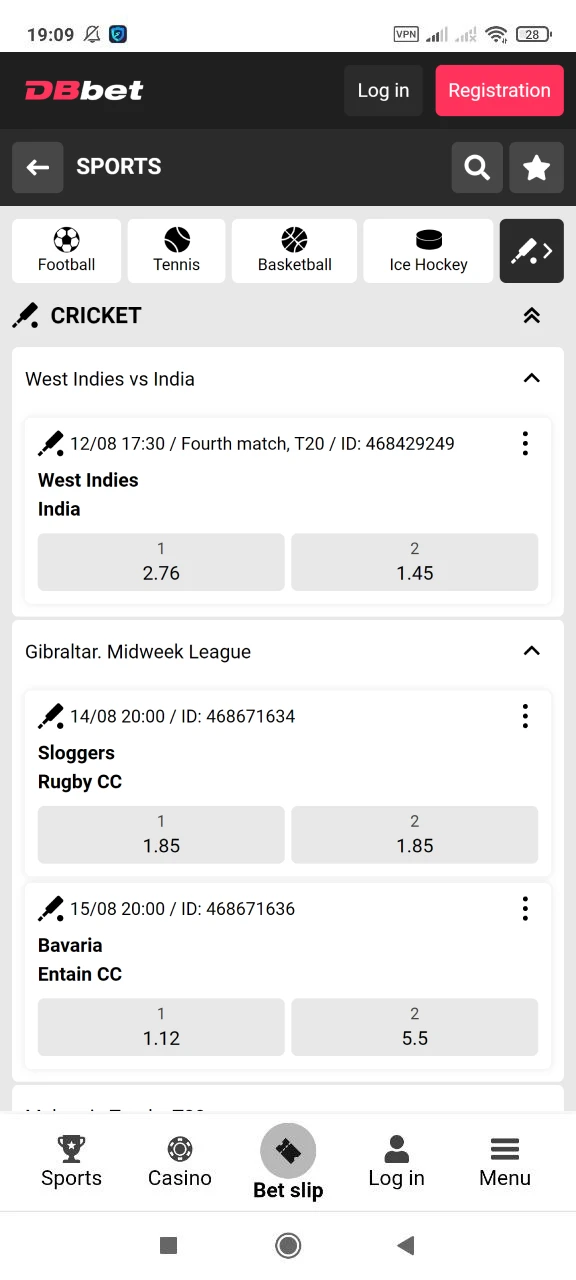Image resolution: width=576 pixels, height=1280 pixels.
Task: Open the search on the Sports page
Action: 477,167
